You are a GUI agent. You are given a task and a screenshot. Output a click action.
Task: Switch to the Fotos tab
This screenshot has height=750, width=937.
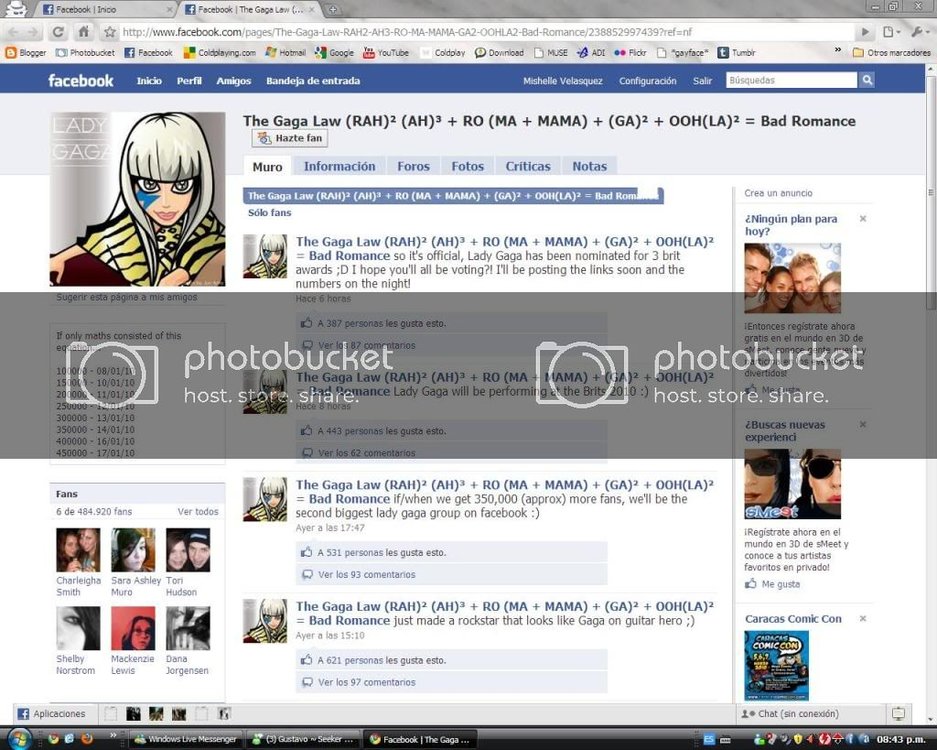coord(467,166)
